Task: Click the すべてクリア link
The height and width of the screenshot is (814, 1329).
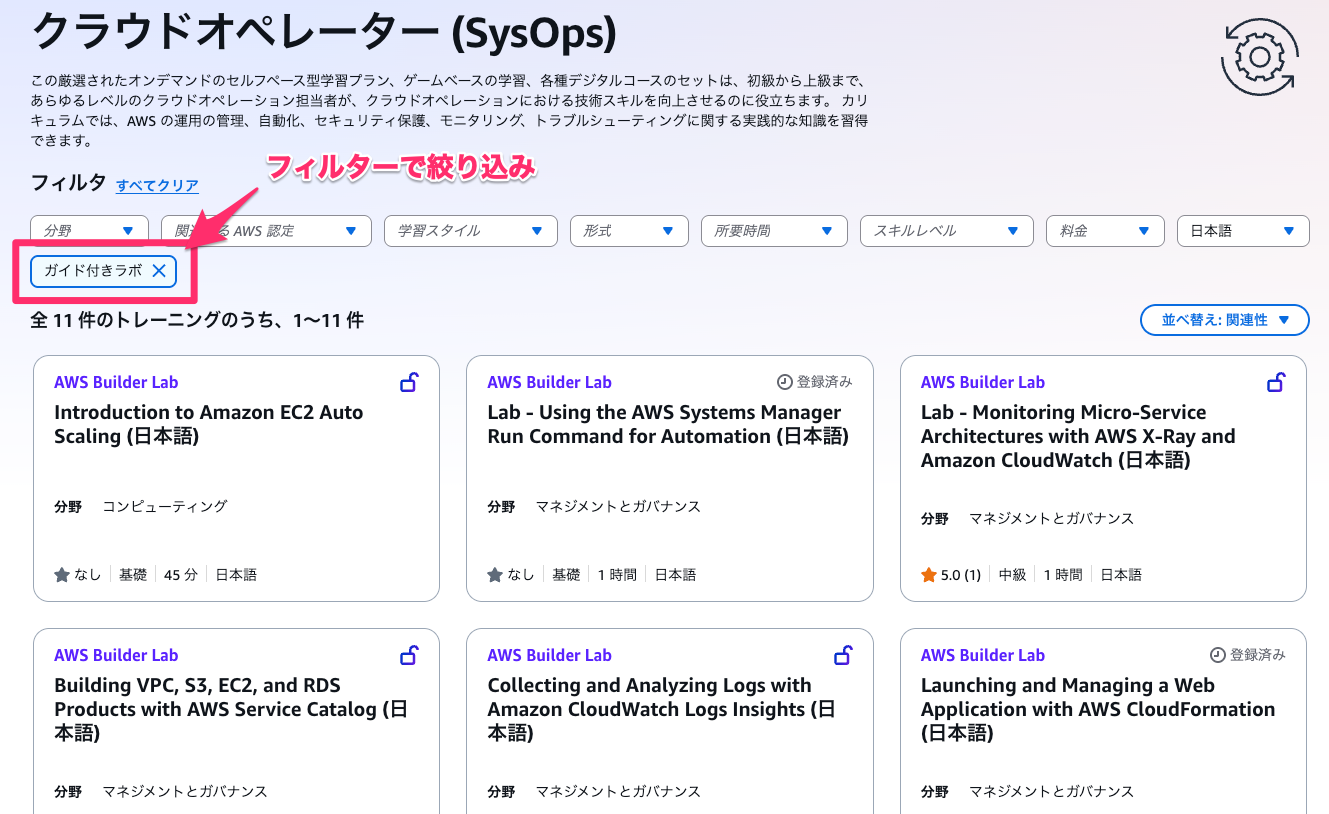Action: 157,186
